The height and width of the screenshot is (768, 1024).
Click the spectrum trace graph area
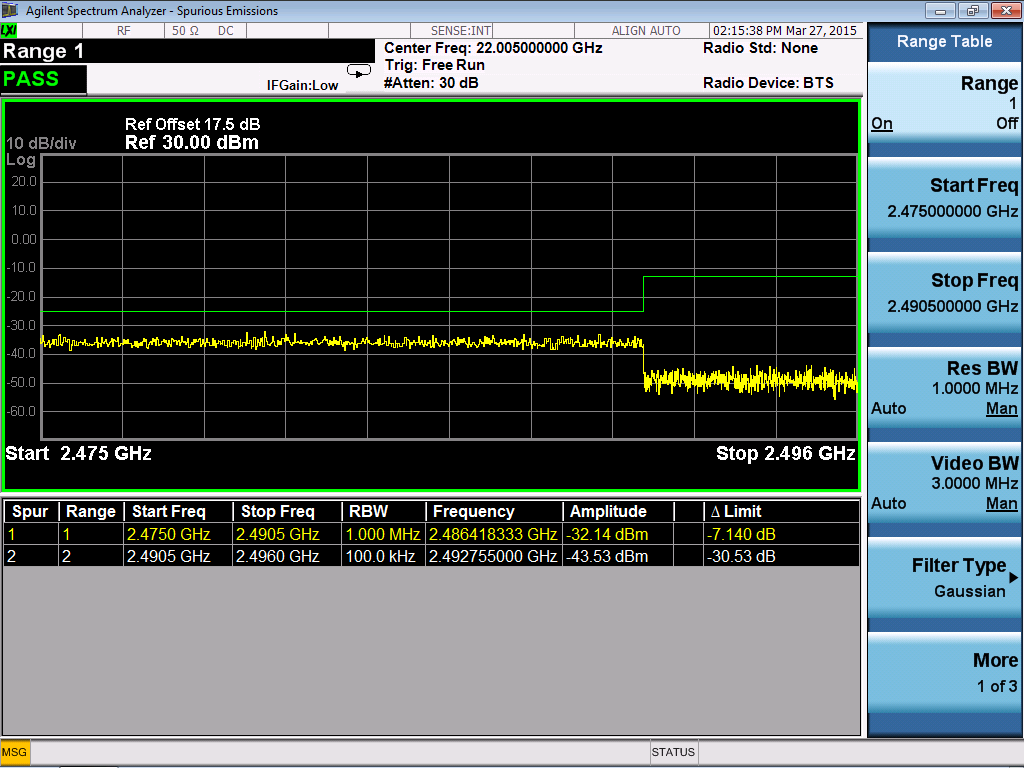(449, 296)
